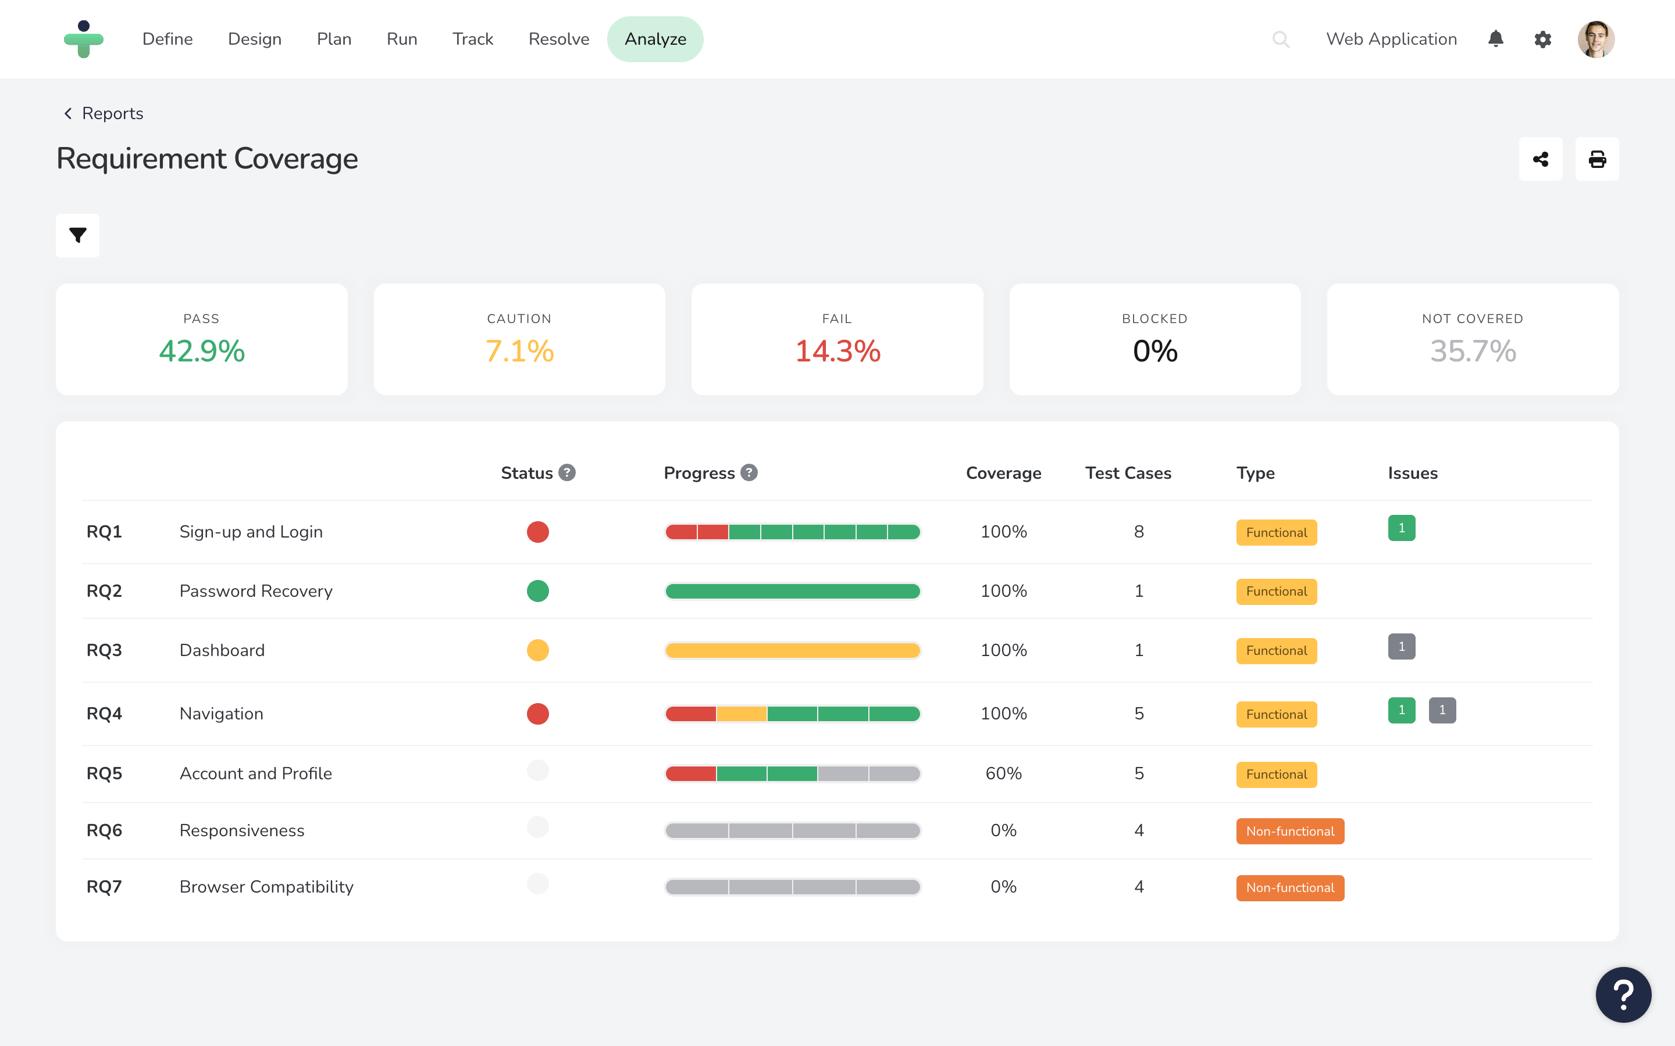
Task: Open the Password Recovery requirement
Action: tap(256, 591)
